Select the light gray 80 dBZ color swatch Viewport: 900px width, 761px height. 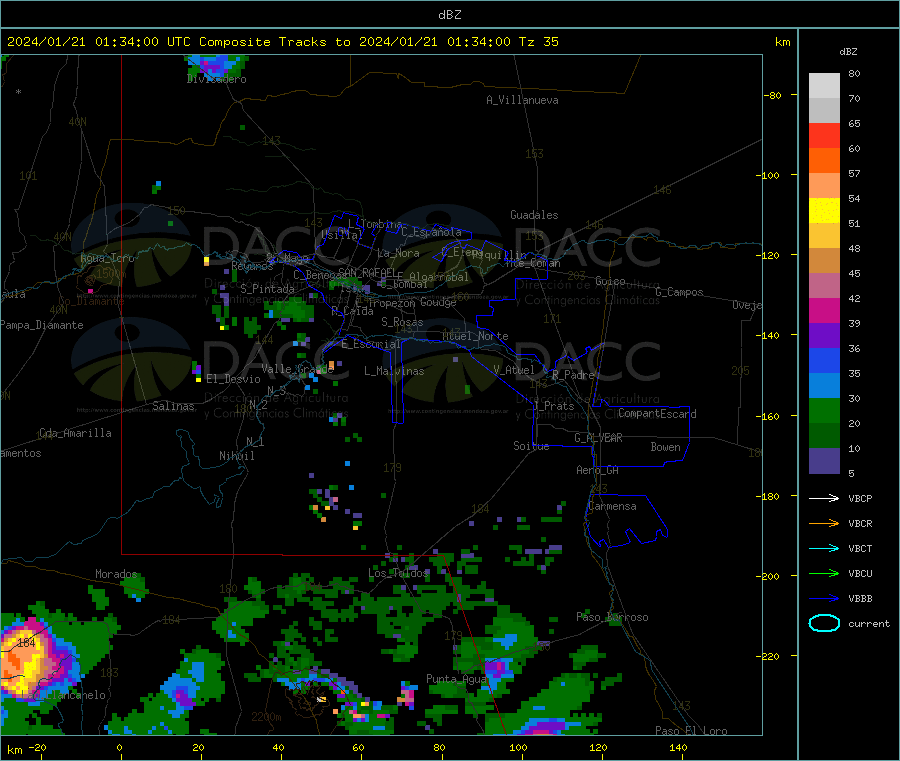[824, 86]
